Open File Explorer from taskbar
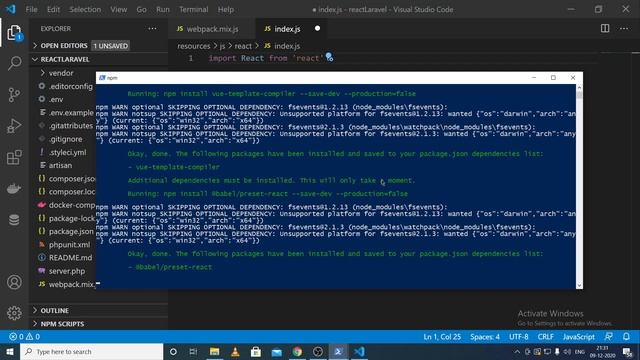This screenshot has height=360, width=640. tap(214, 352)
